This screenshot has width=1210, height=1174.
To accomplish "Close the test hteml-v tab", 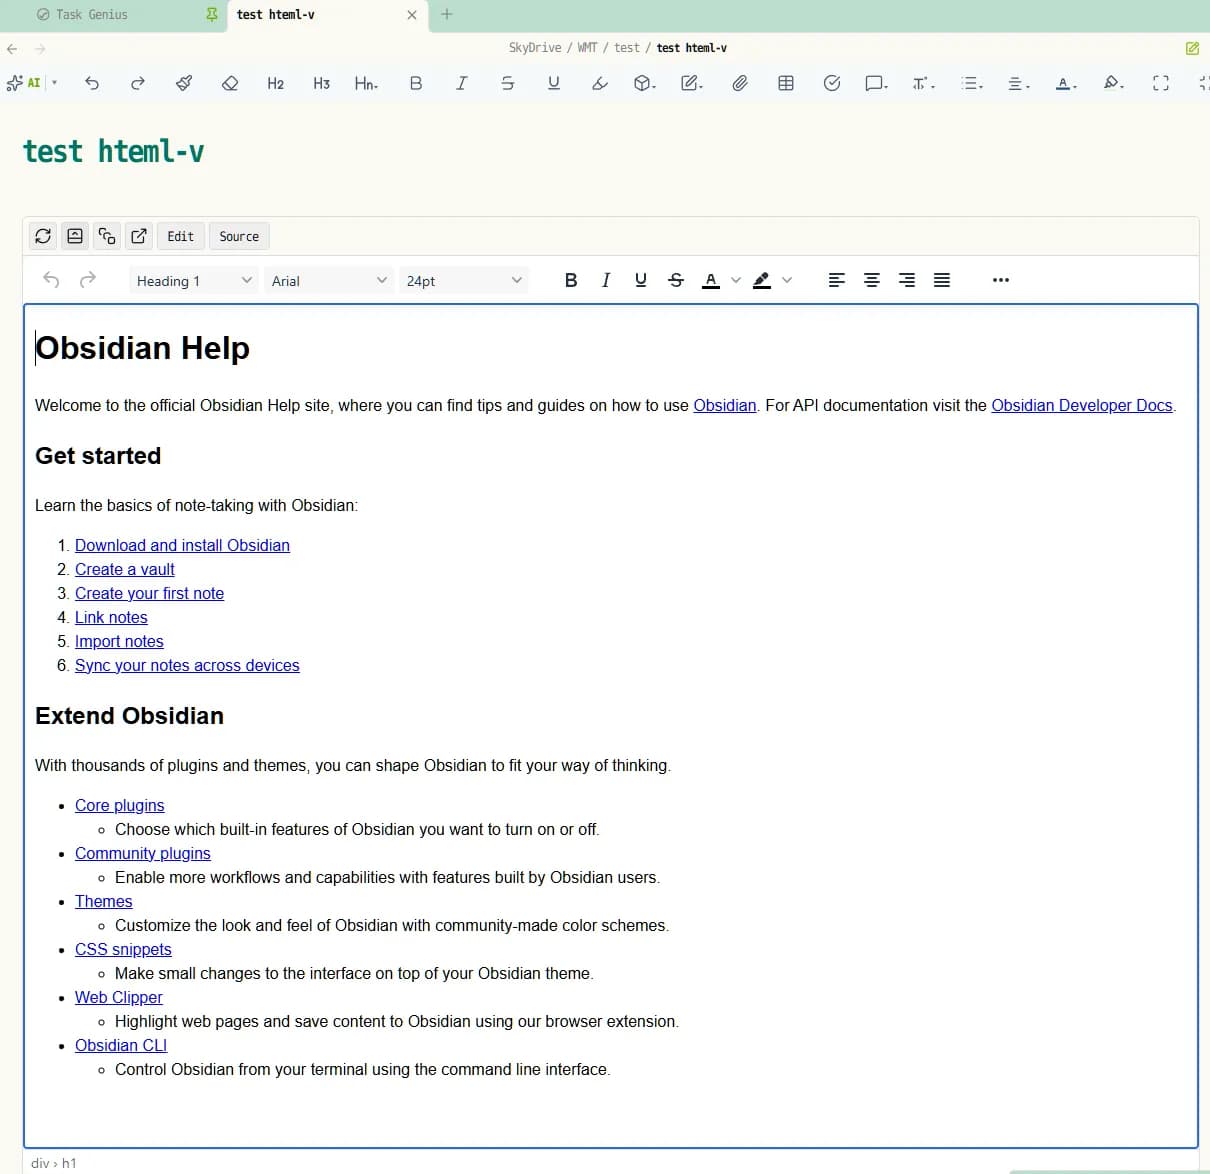I will coord(412,15).
